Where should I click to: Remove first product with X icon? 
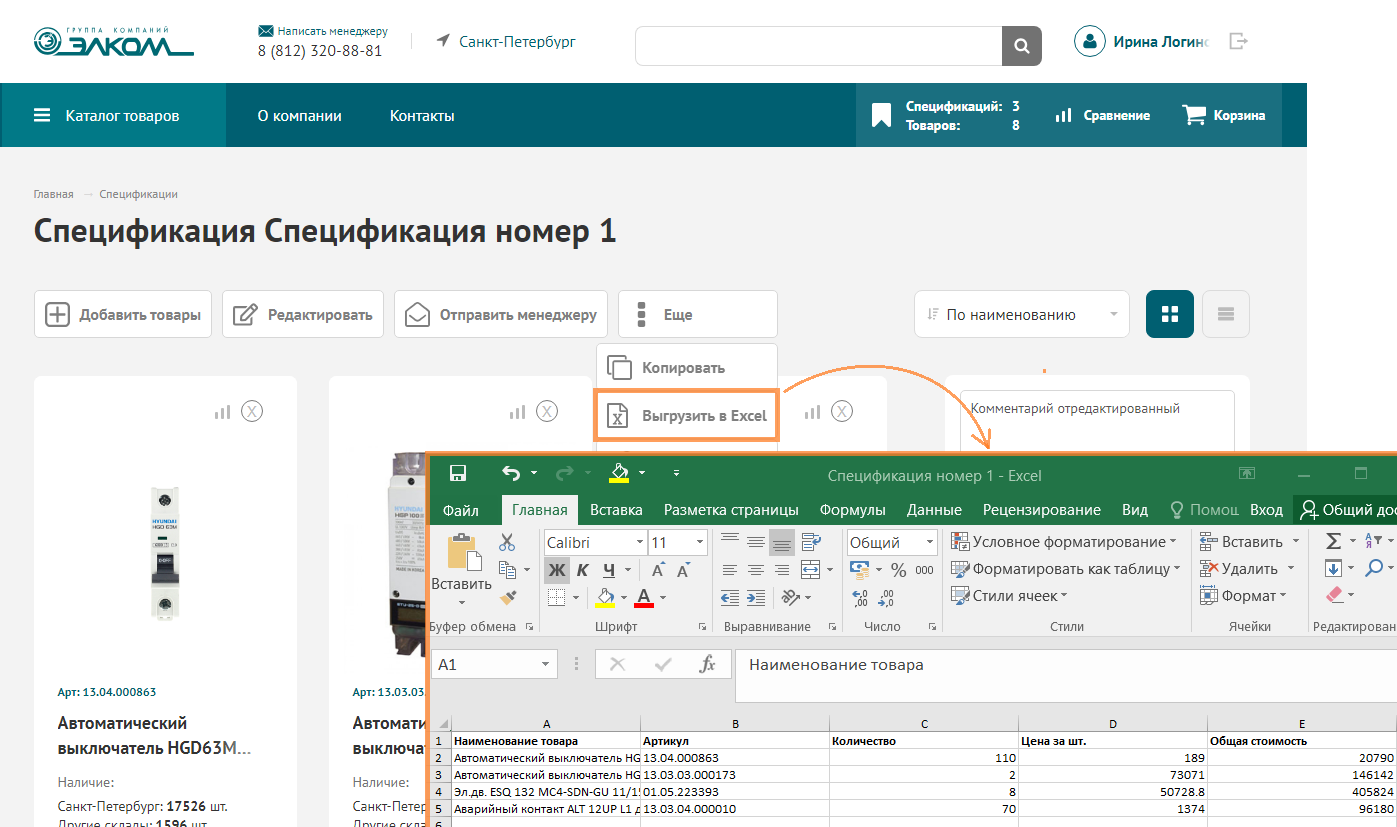[252, 411]
